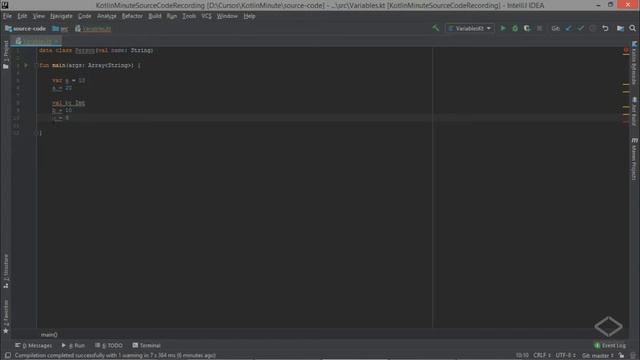Open the Messages tool window tab

[33, 345]
